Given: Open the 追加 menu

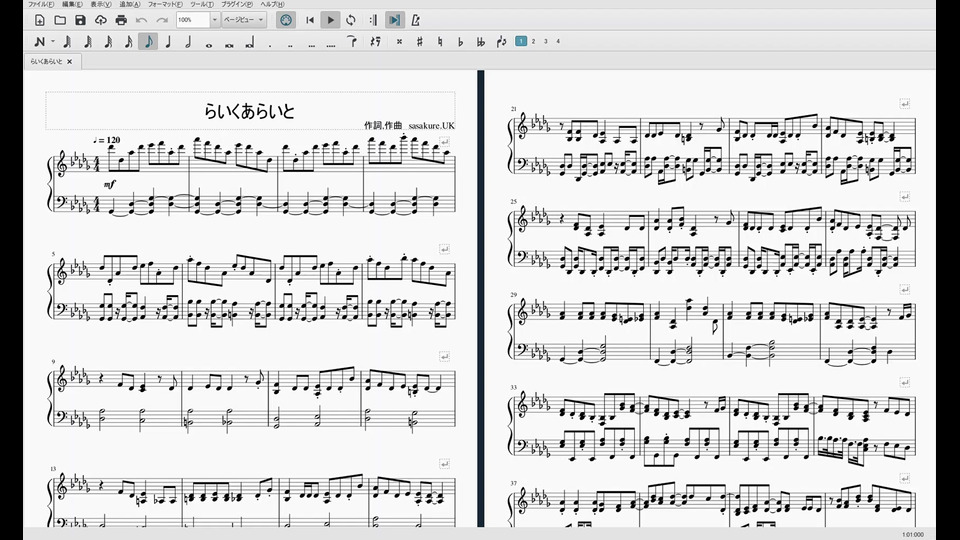Looking at the screenshot, I should [x=129, y=4].
